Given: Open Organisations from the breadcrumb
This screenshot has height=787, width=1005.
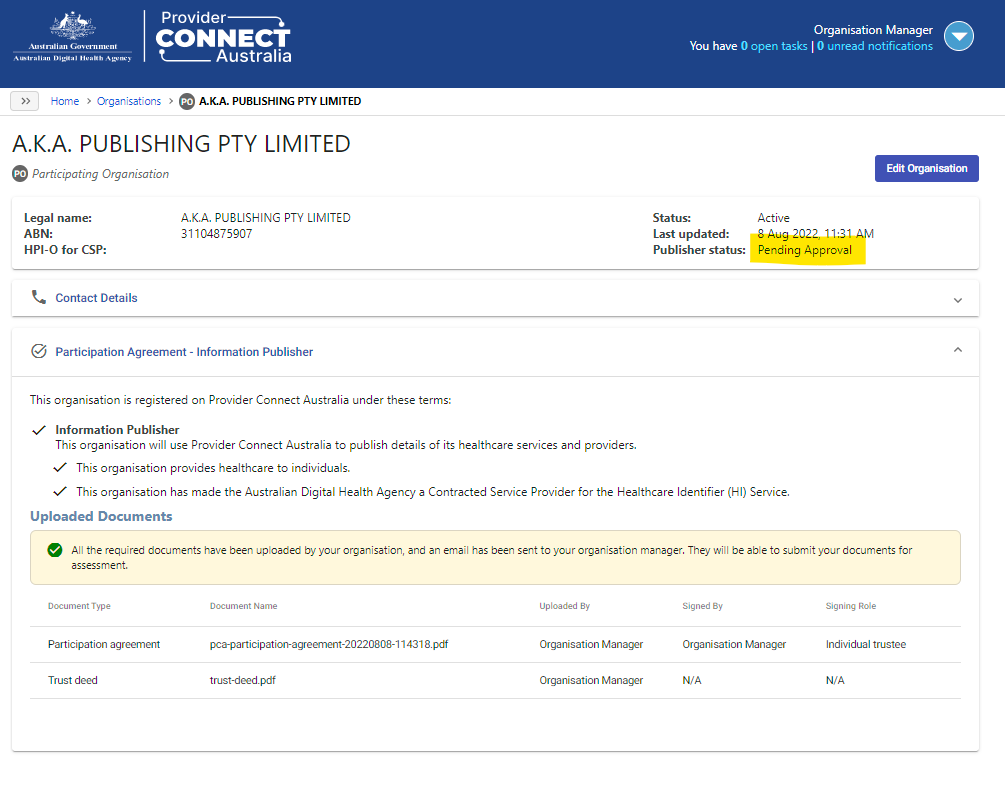Looking at the screenshot, I should point(128,101).
